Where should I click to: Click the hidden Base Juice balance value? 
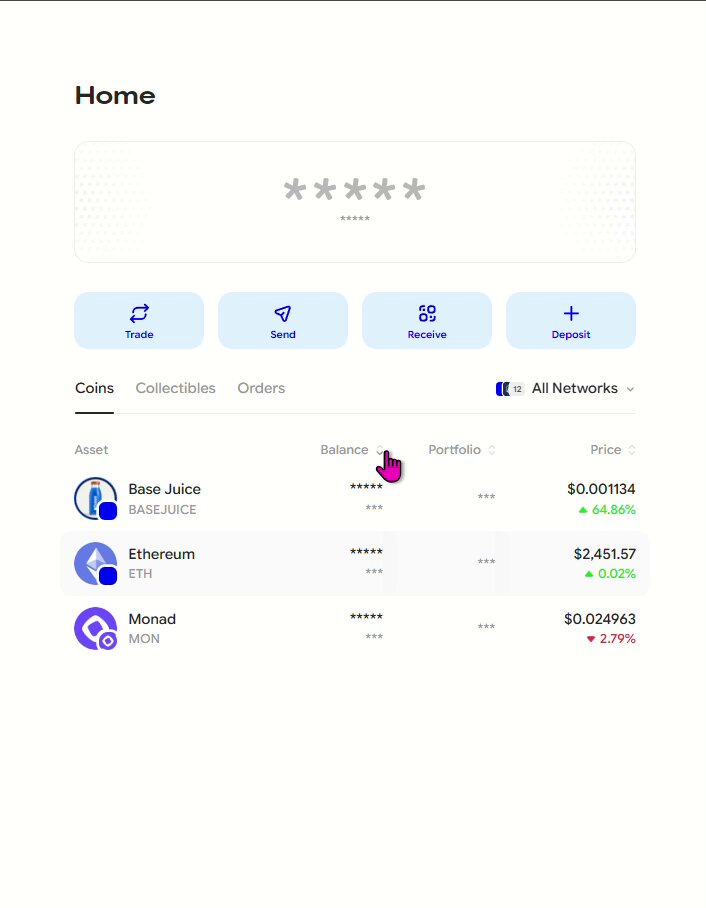click(x=366, y=487)
